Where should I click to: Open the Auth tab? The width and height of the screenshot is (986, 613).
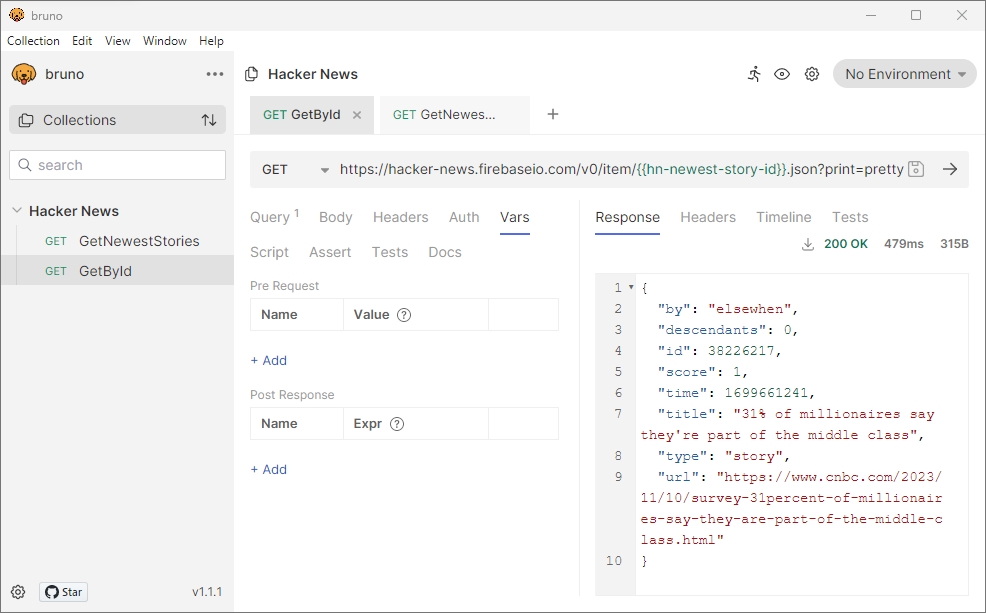point(464,217)
